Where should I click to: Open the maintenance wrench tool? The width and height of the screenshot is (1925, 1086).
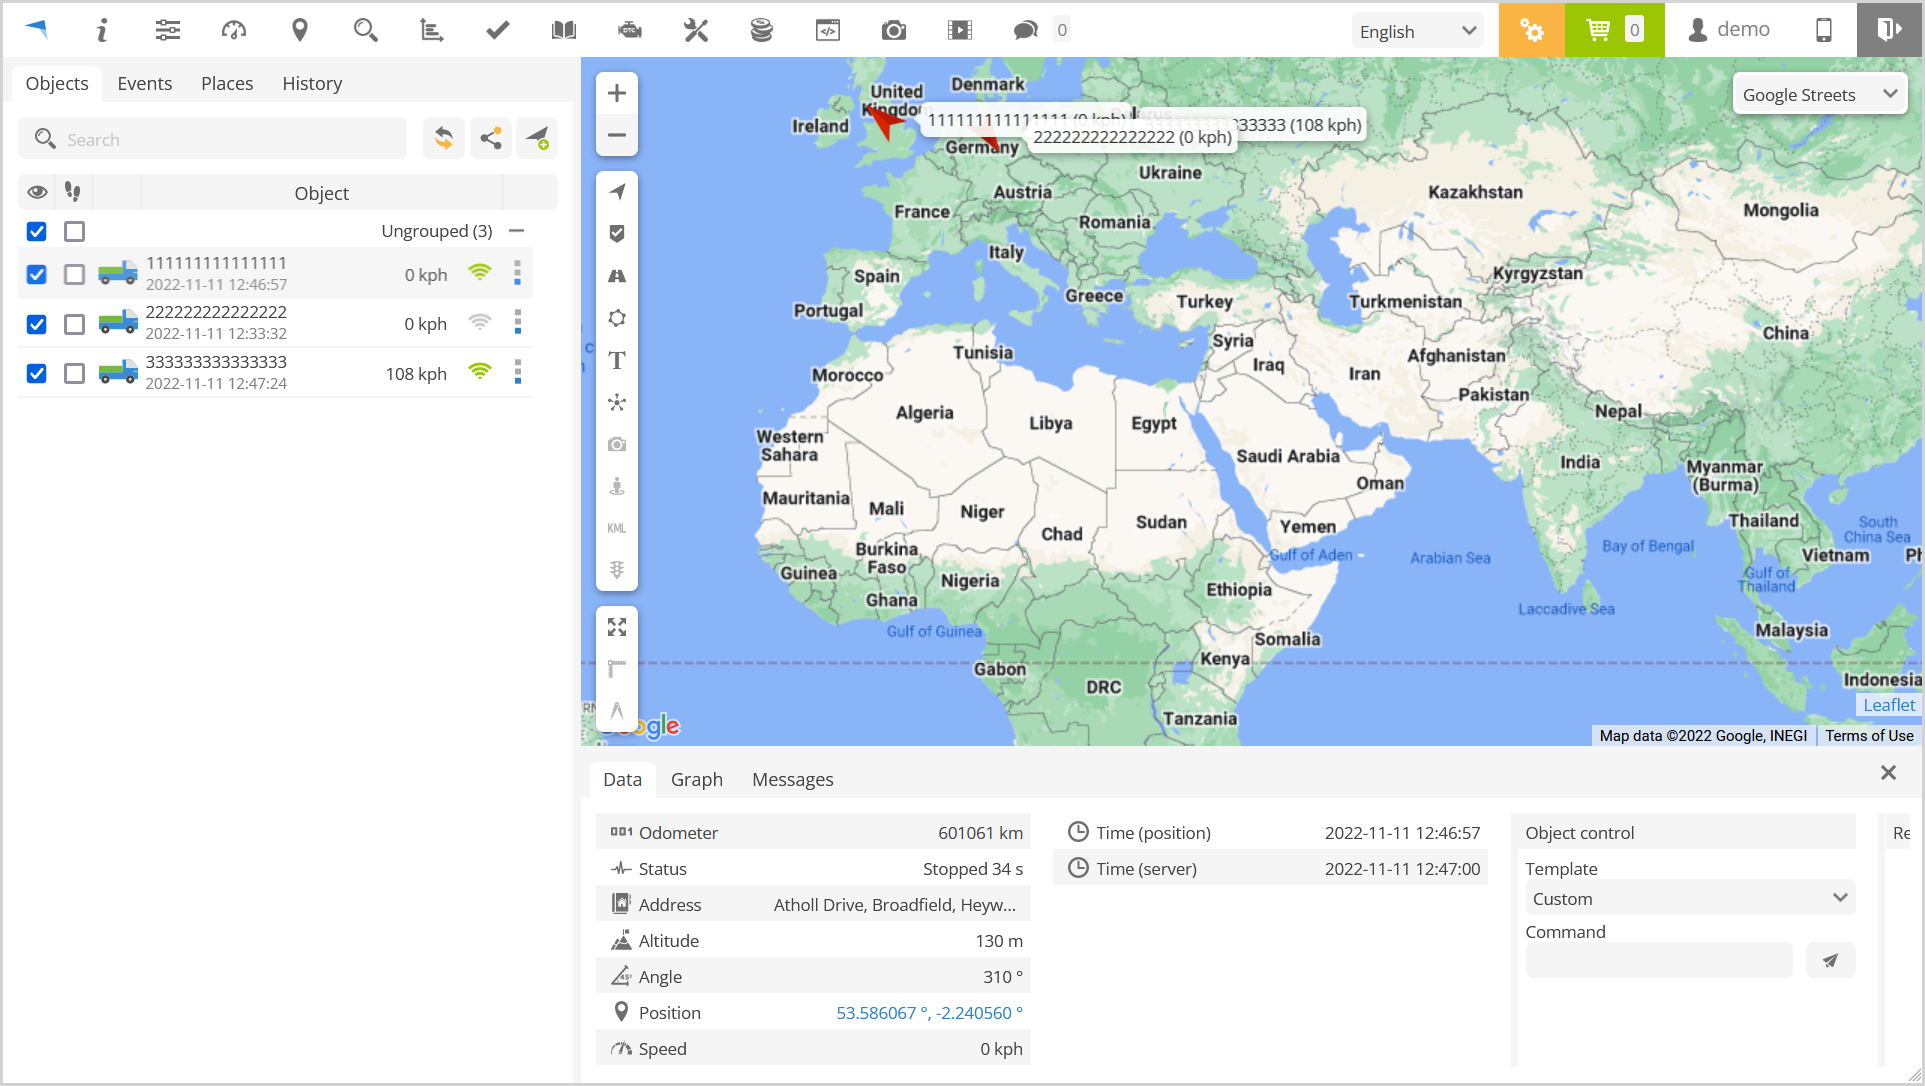click(695, 30)
